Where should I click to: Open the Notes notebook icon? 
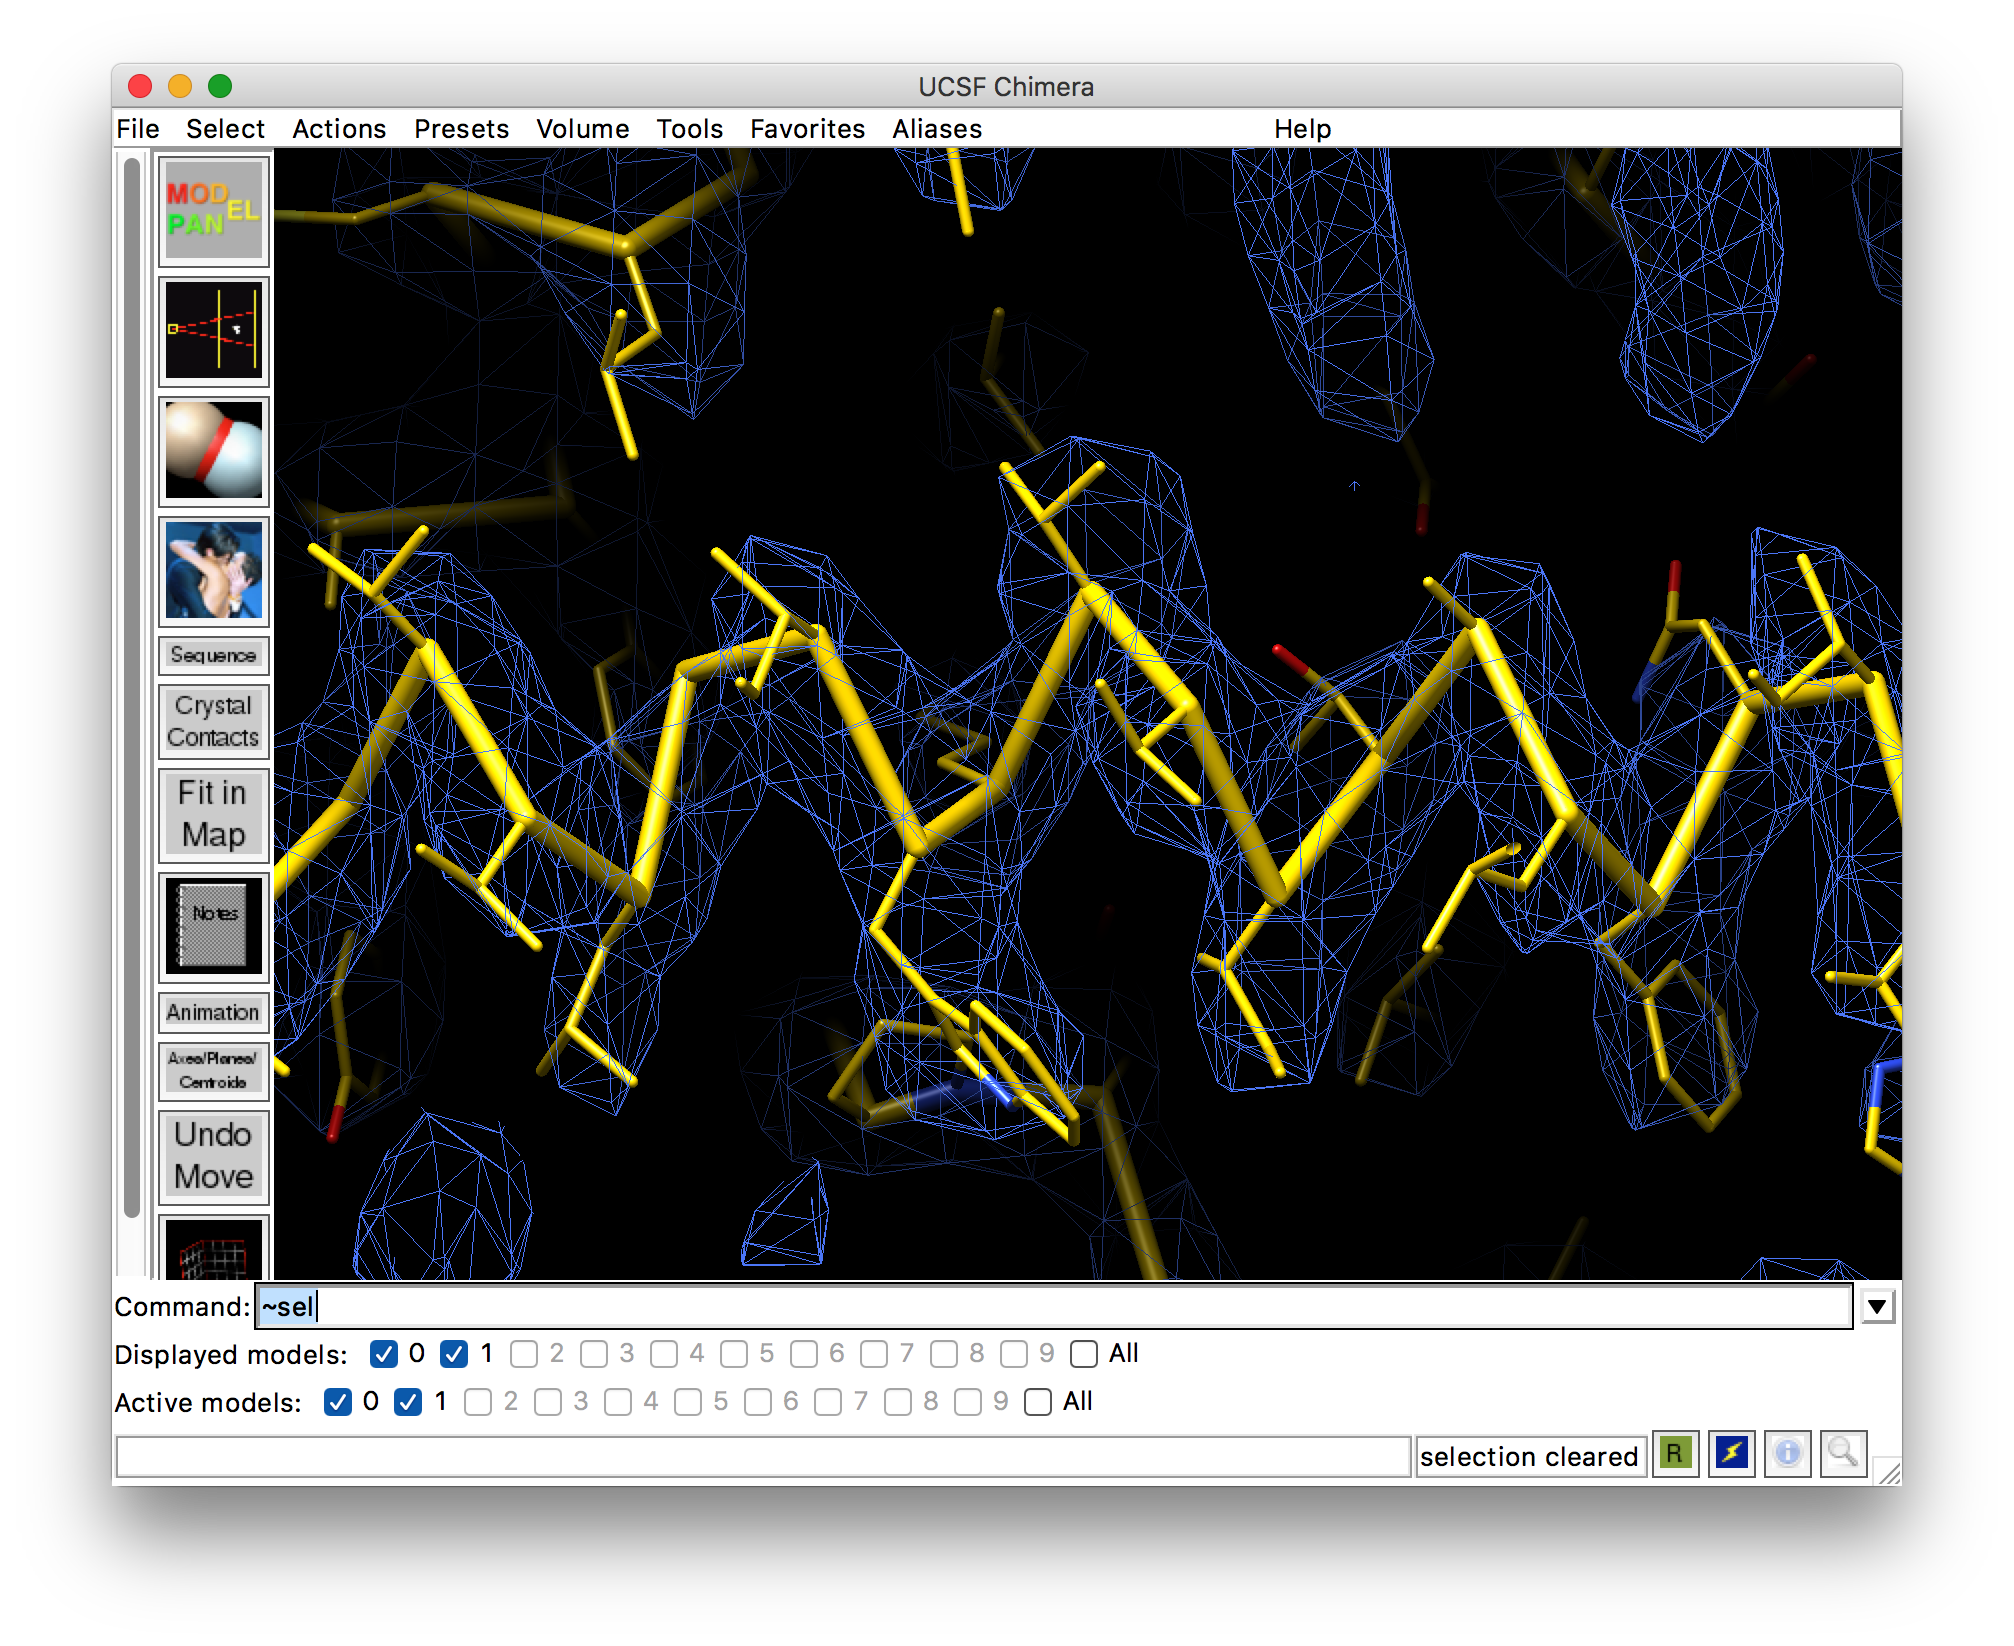[213, 926]
